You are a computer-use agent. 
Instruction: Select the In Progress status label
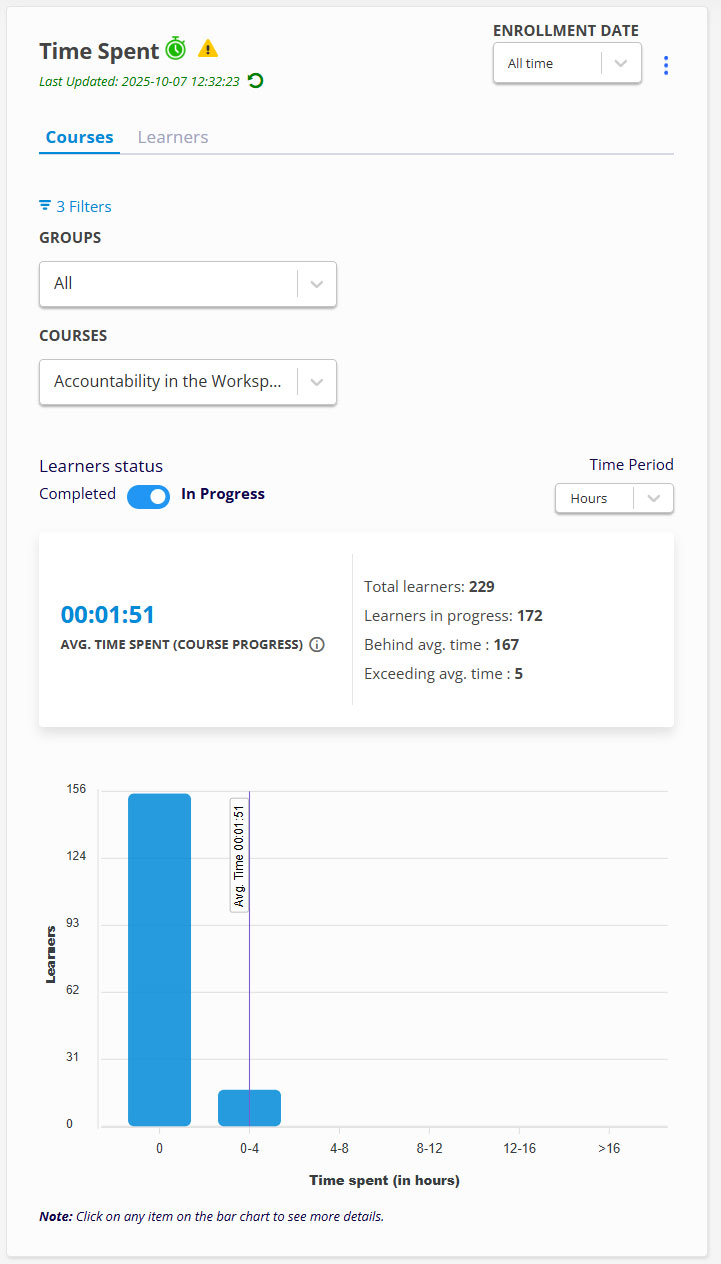[x=223, y=494]
